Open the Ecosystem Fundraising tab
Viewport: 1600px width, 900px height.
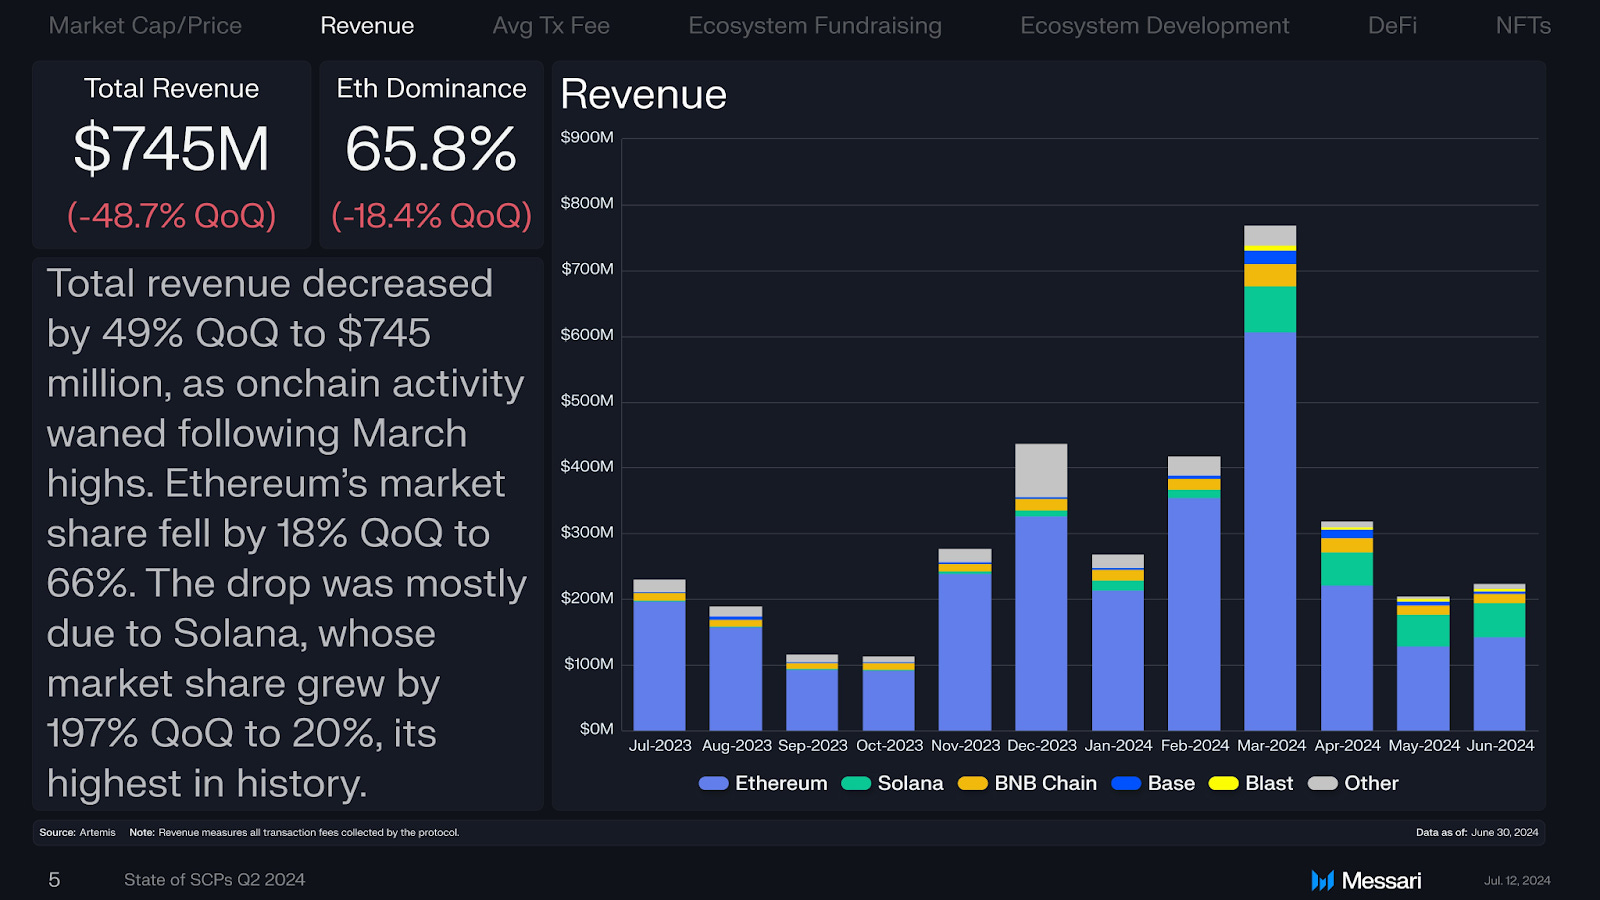pos(814,26)
